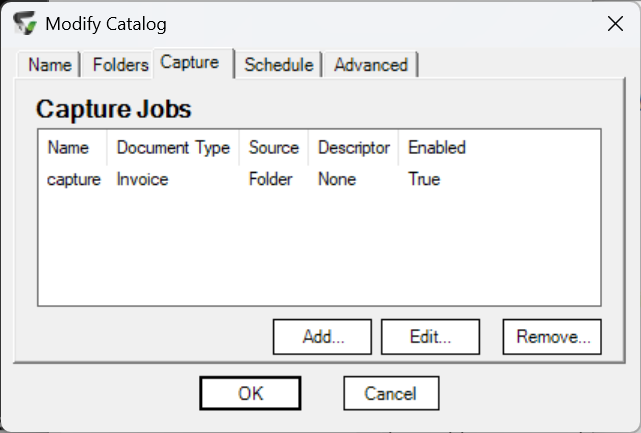The image size is (641, 433).
Task: Switch to the Name tab
Action: (x=49, y=65)
